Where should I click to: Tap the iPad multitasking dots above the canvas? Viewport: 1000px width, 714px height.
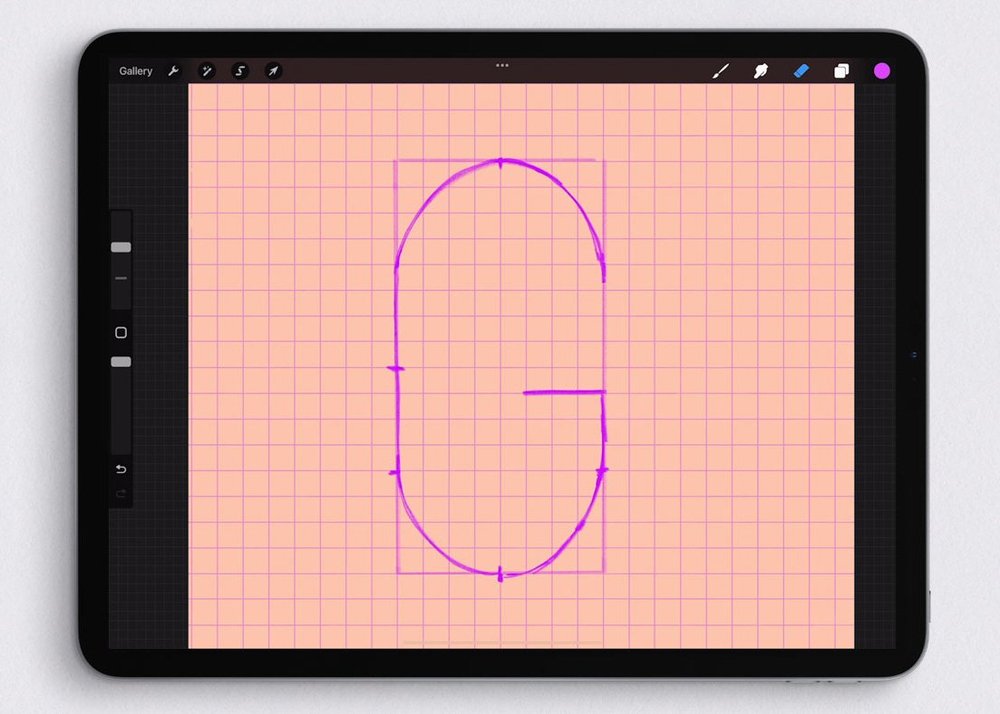(x=502, y=64)
